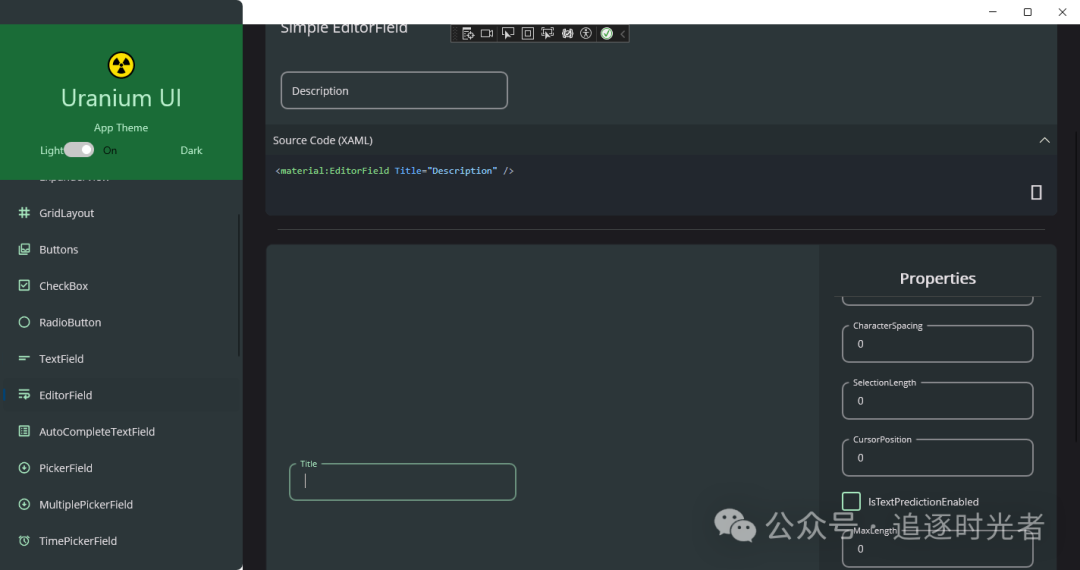Go to the TimePickerField page

coord(78,541)
